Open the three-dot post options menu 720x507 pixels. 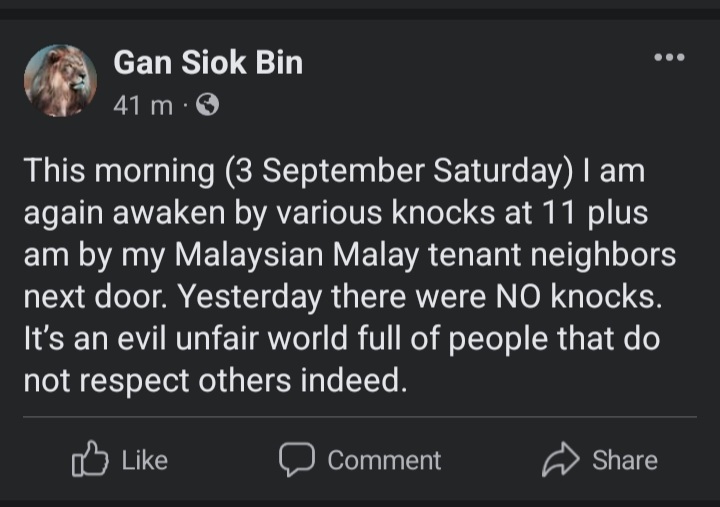pos(669,58)
